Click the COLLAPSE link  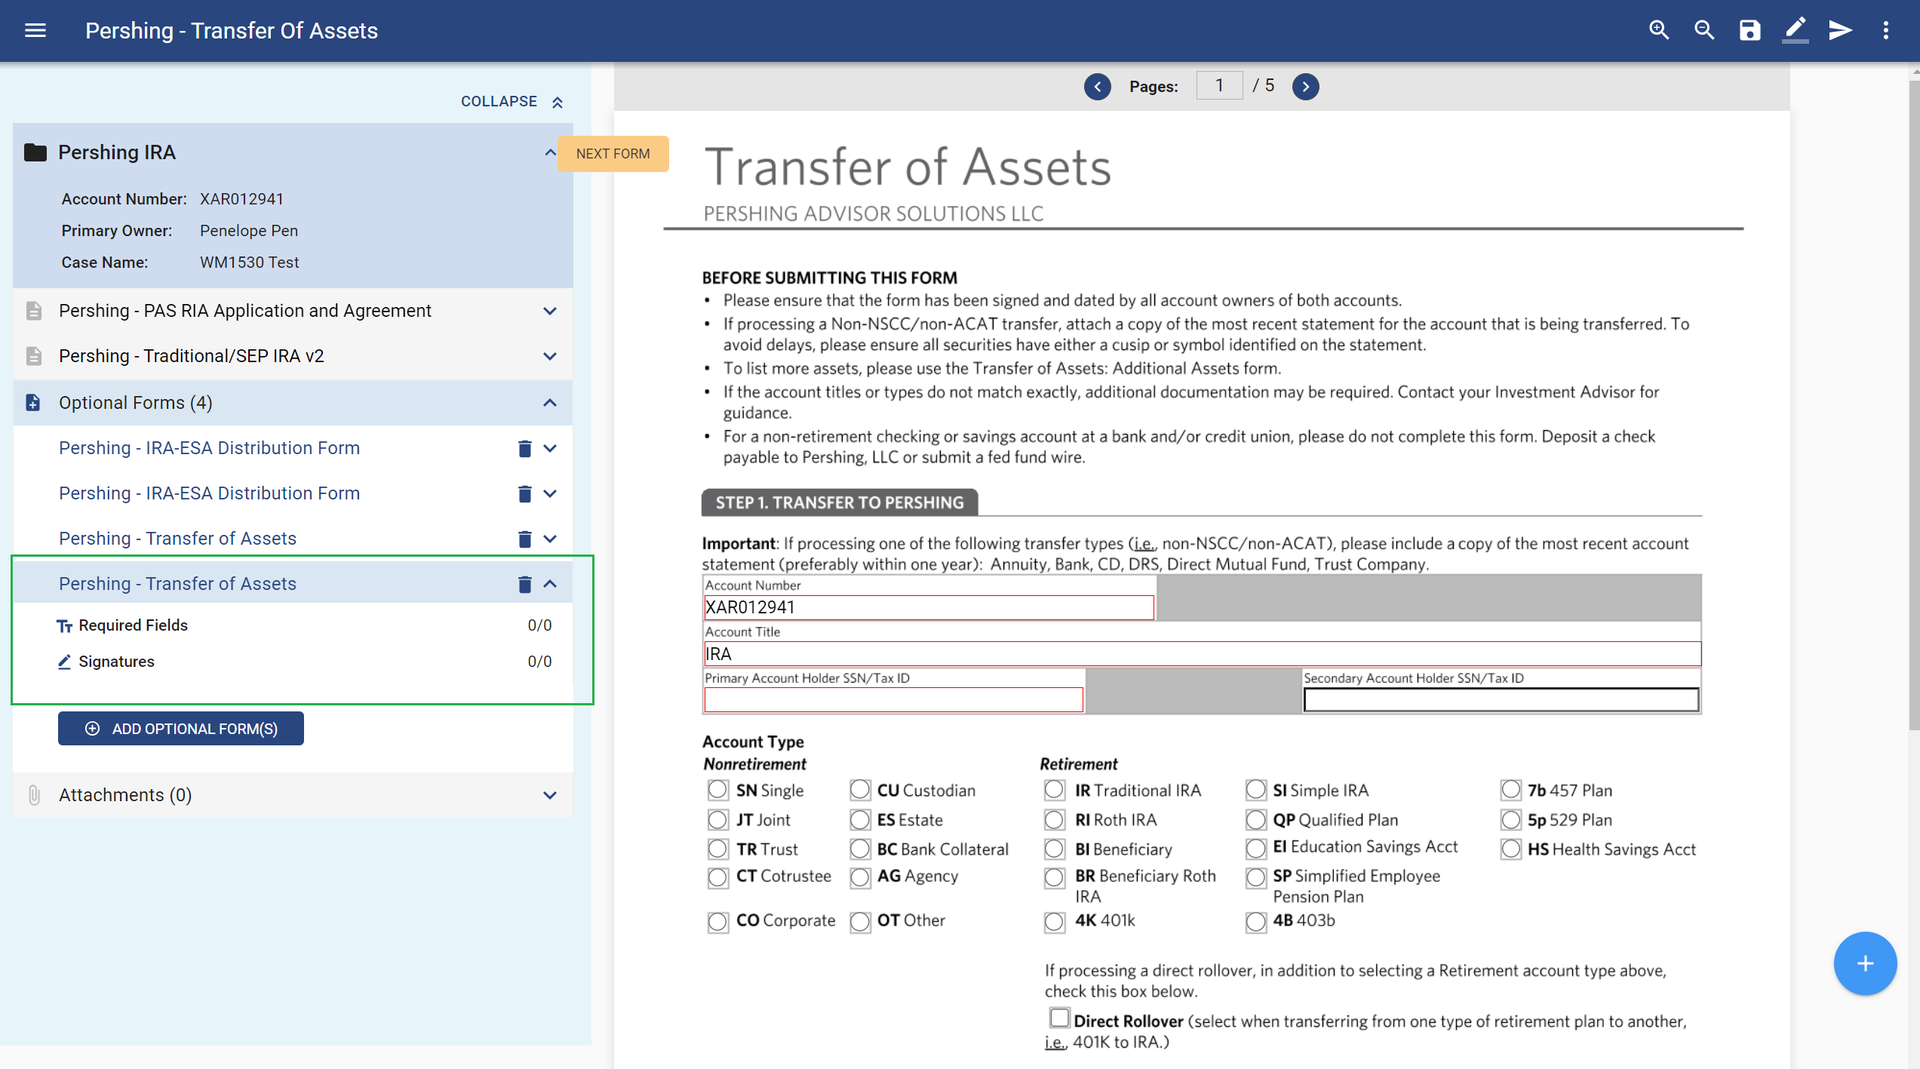click(512, 101)
